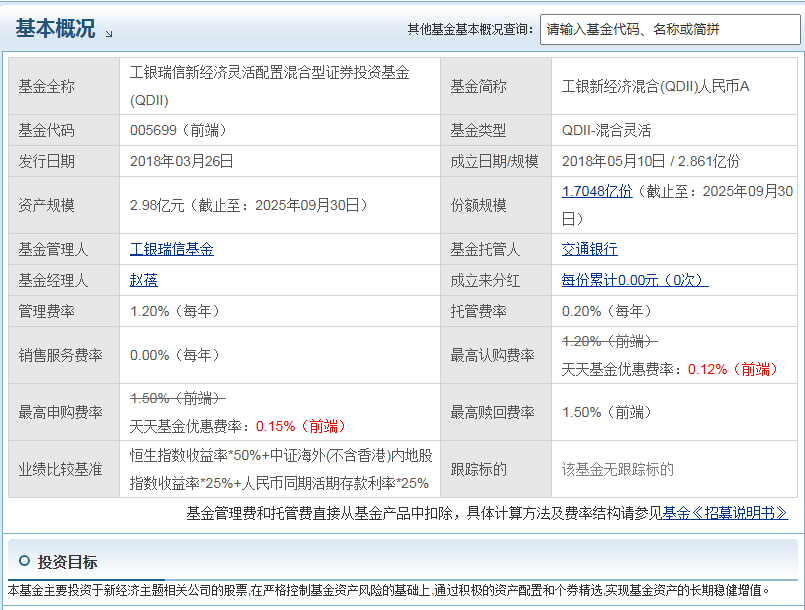
Task: Click sales service fee value 0.00%（每年）
Action: click(x=176, y=355)
